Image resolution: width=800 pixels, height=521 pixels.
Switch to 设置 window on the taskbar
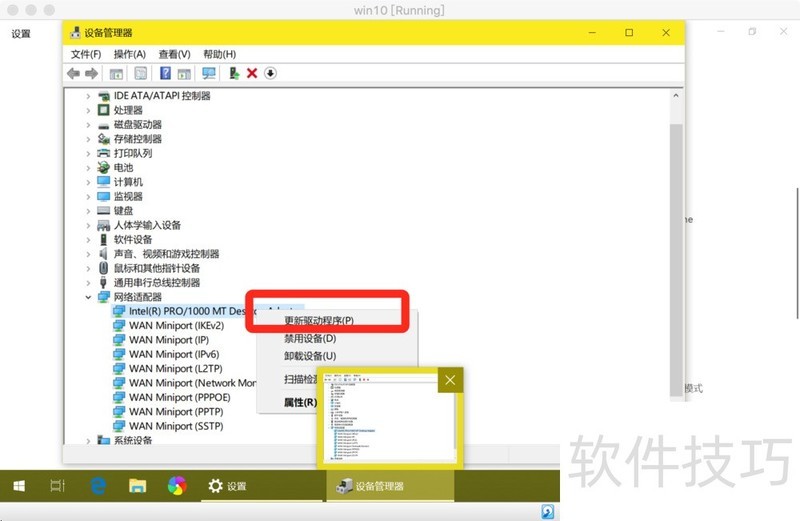[x=227, y=486]
